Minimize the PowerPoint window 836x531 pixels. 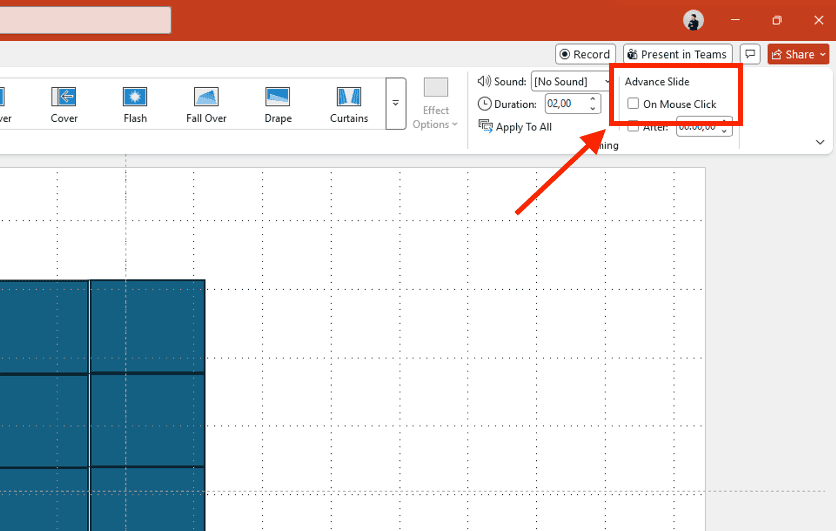735,20
